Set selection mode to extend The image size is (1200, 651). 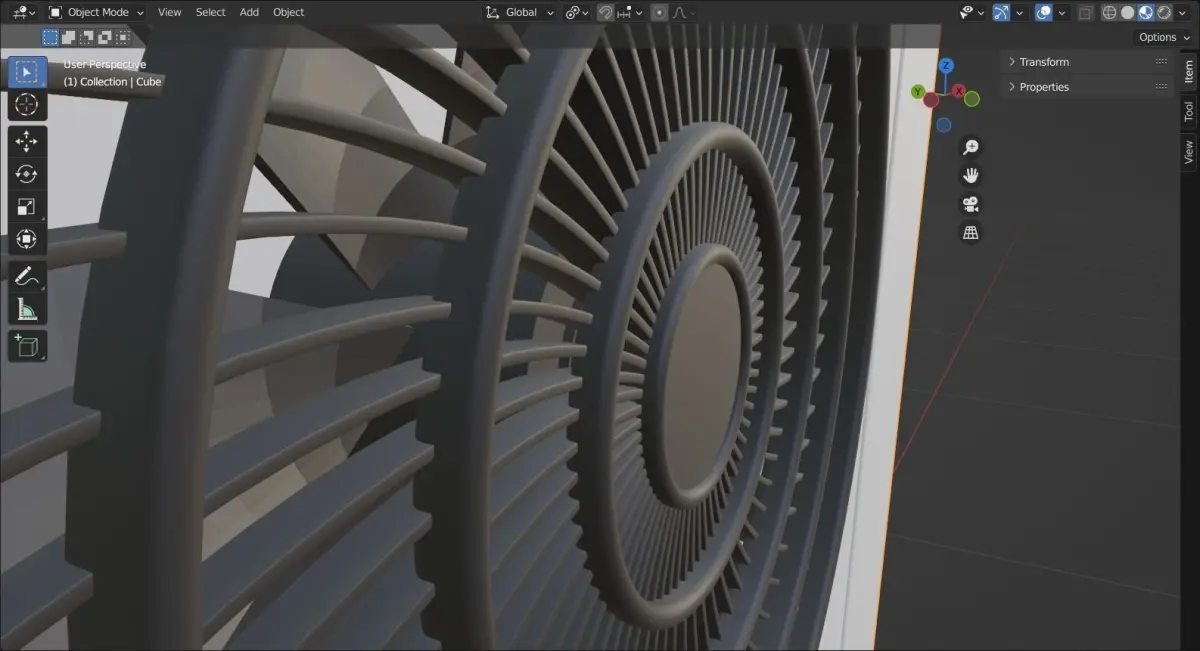pyautogui.click(x=68, y=37)
